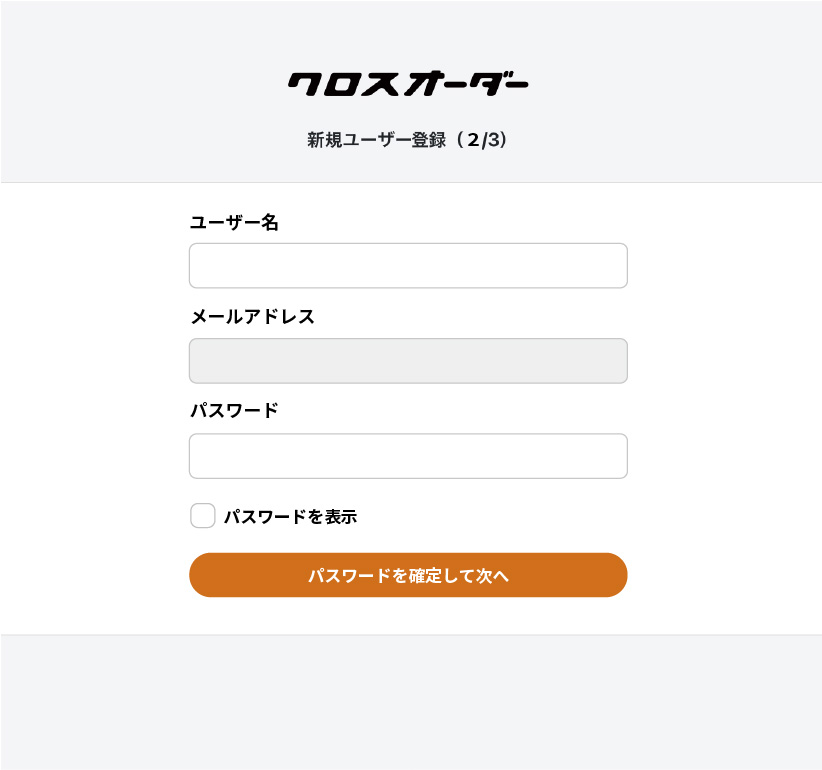This screenshot has width=822, height=770.
Task: Confirm password and go to next step
Action: pyautogui.click(x=408, y=575)
